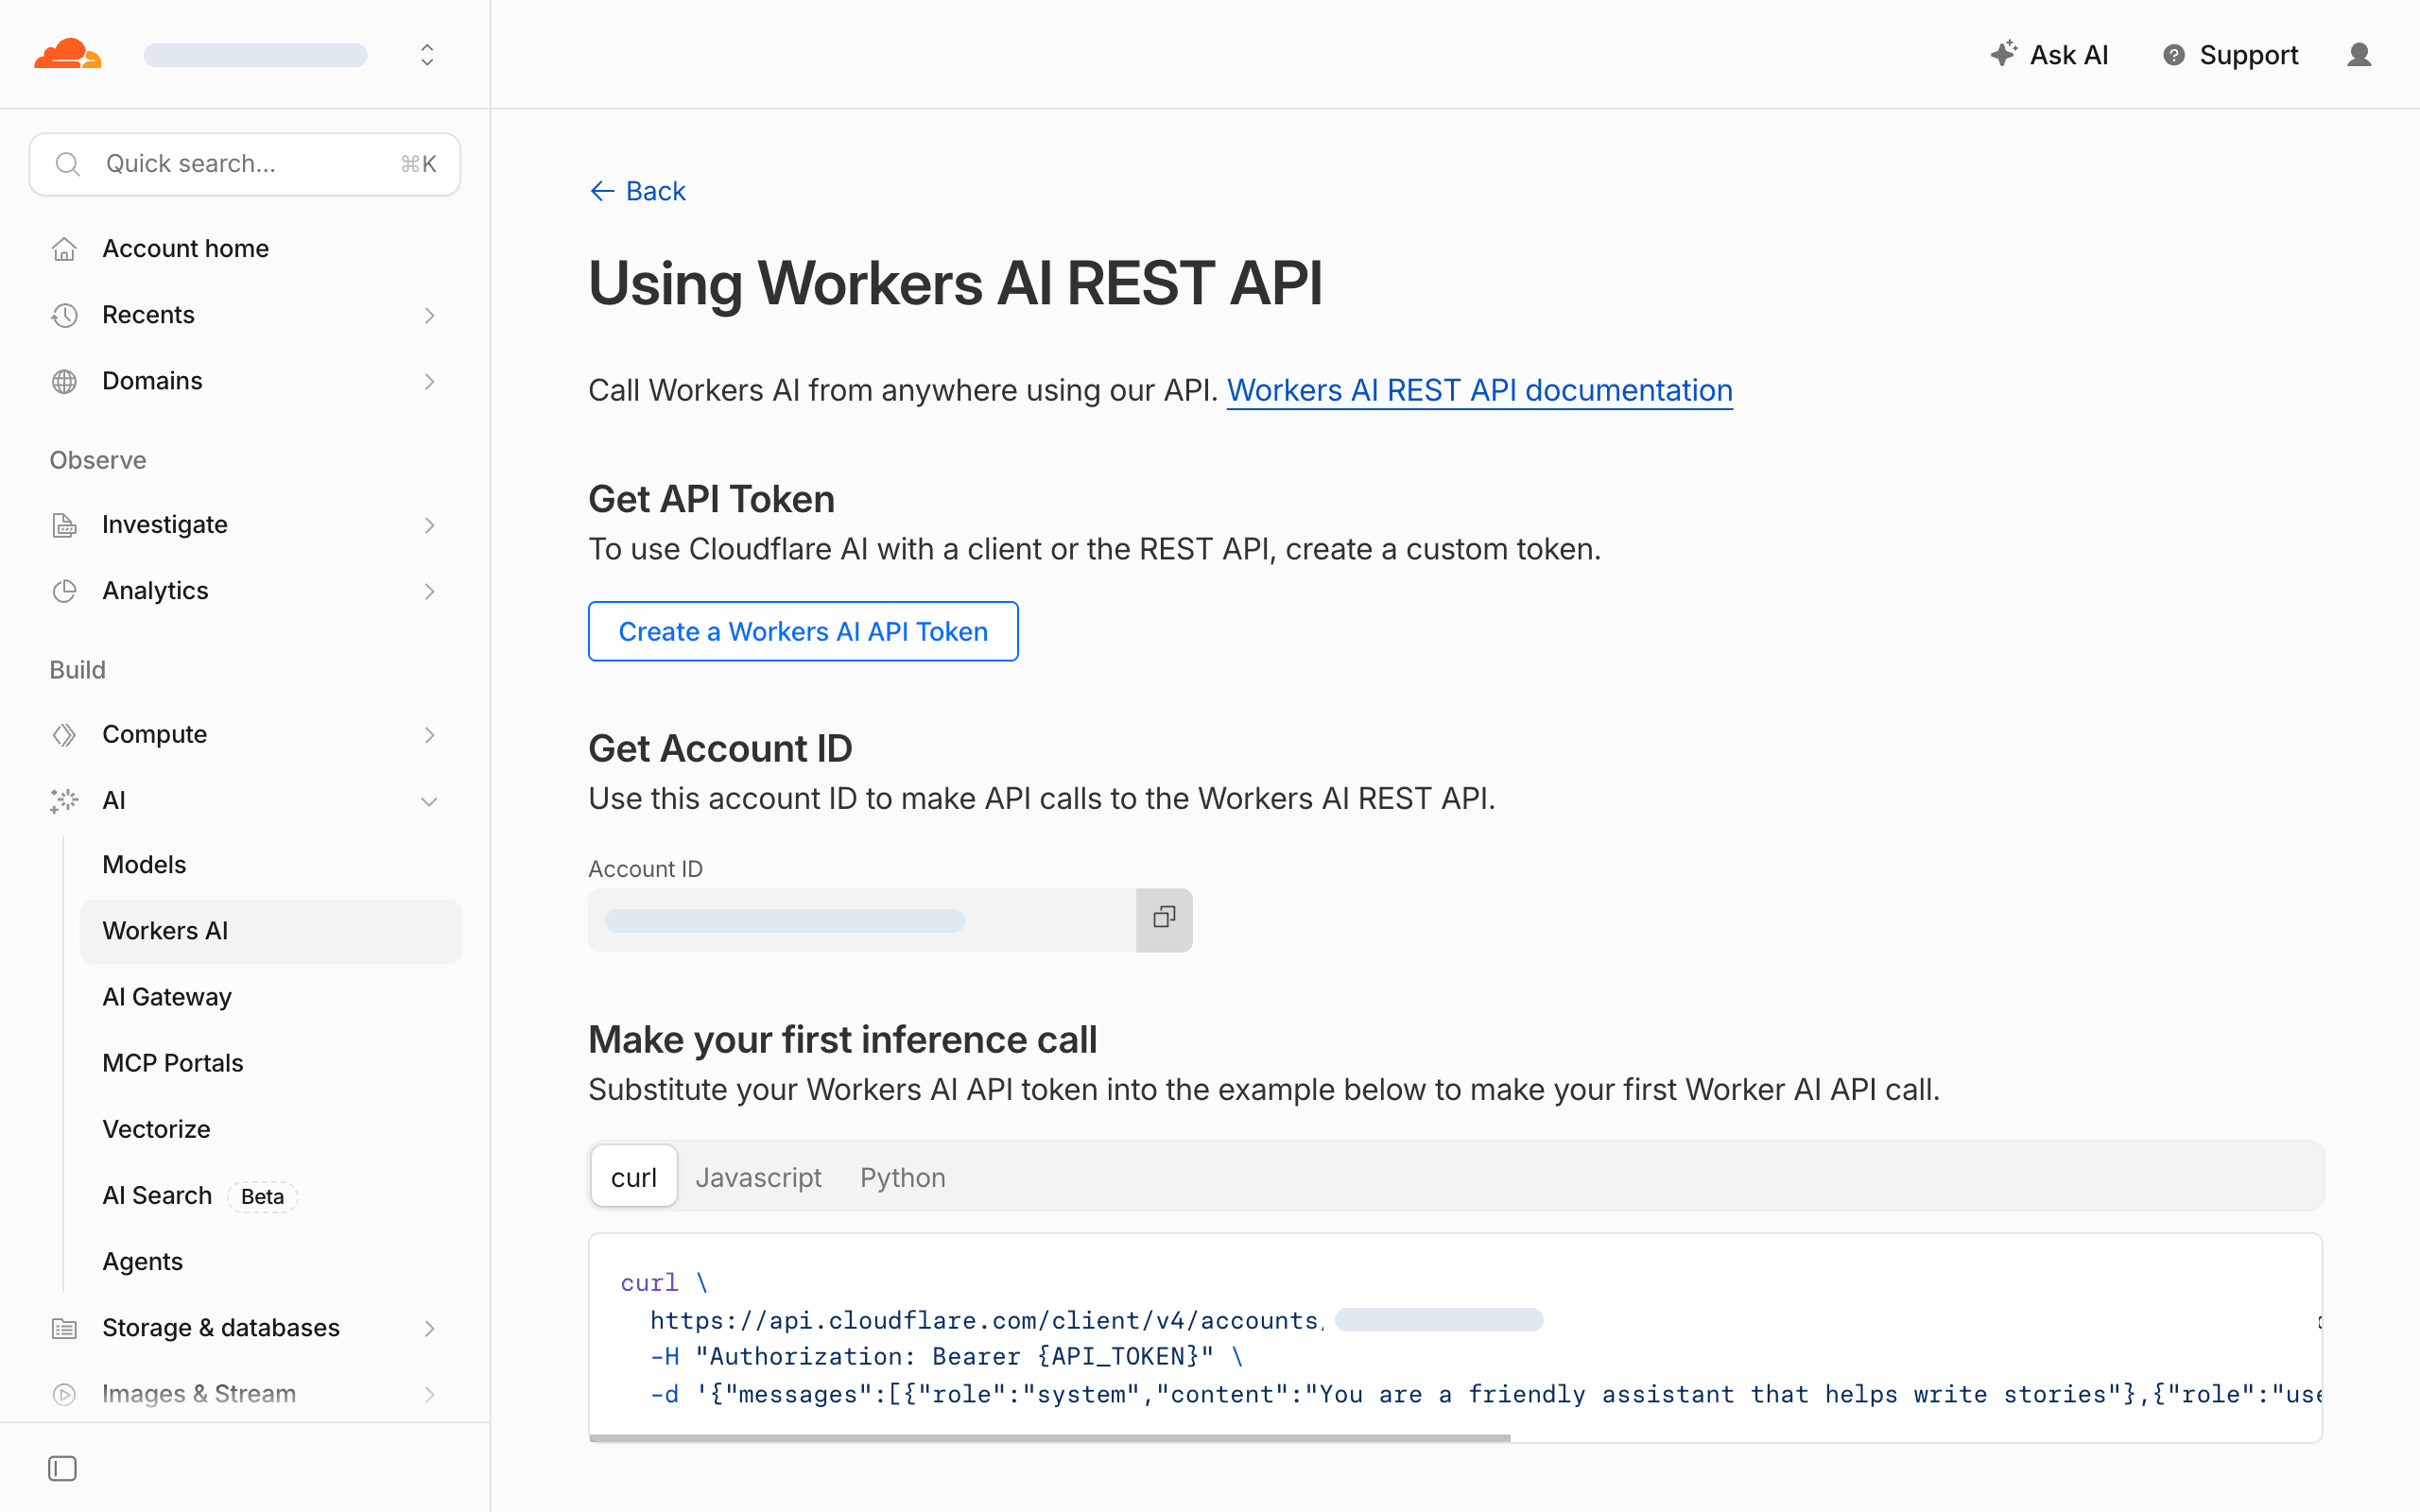Expand the Storage & databases chevron
This screenshot has height=1512, width=2420.
tap(429, 1329)
